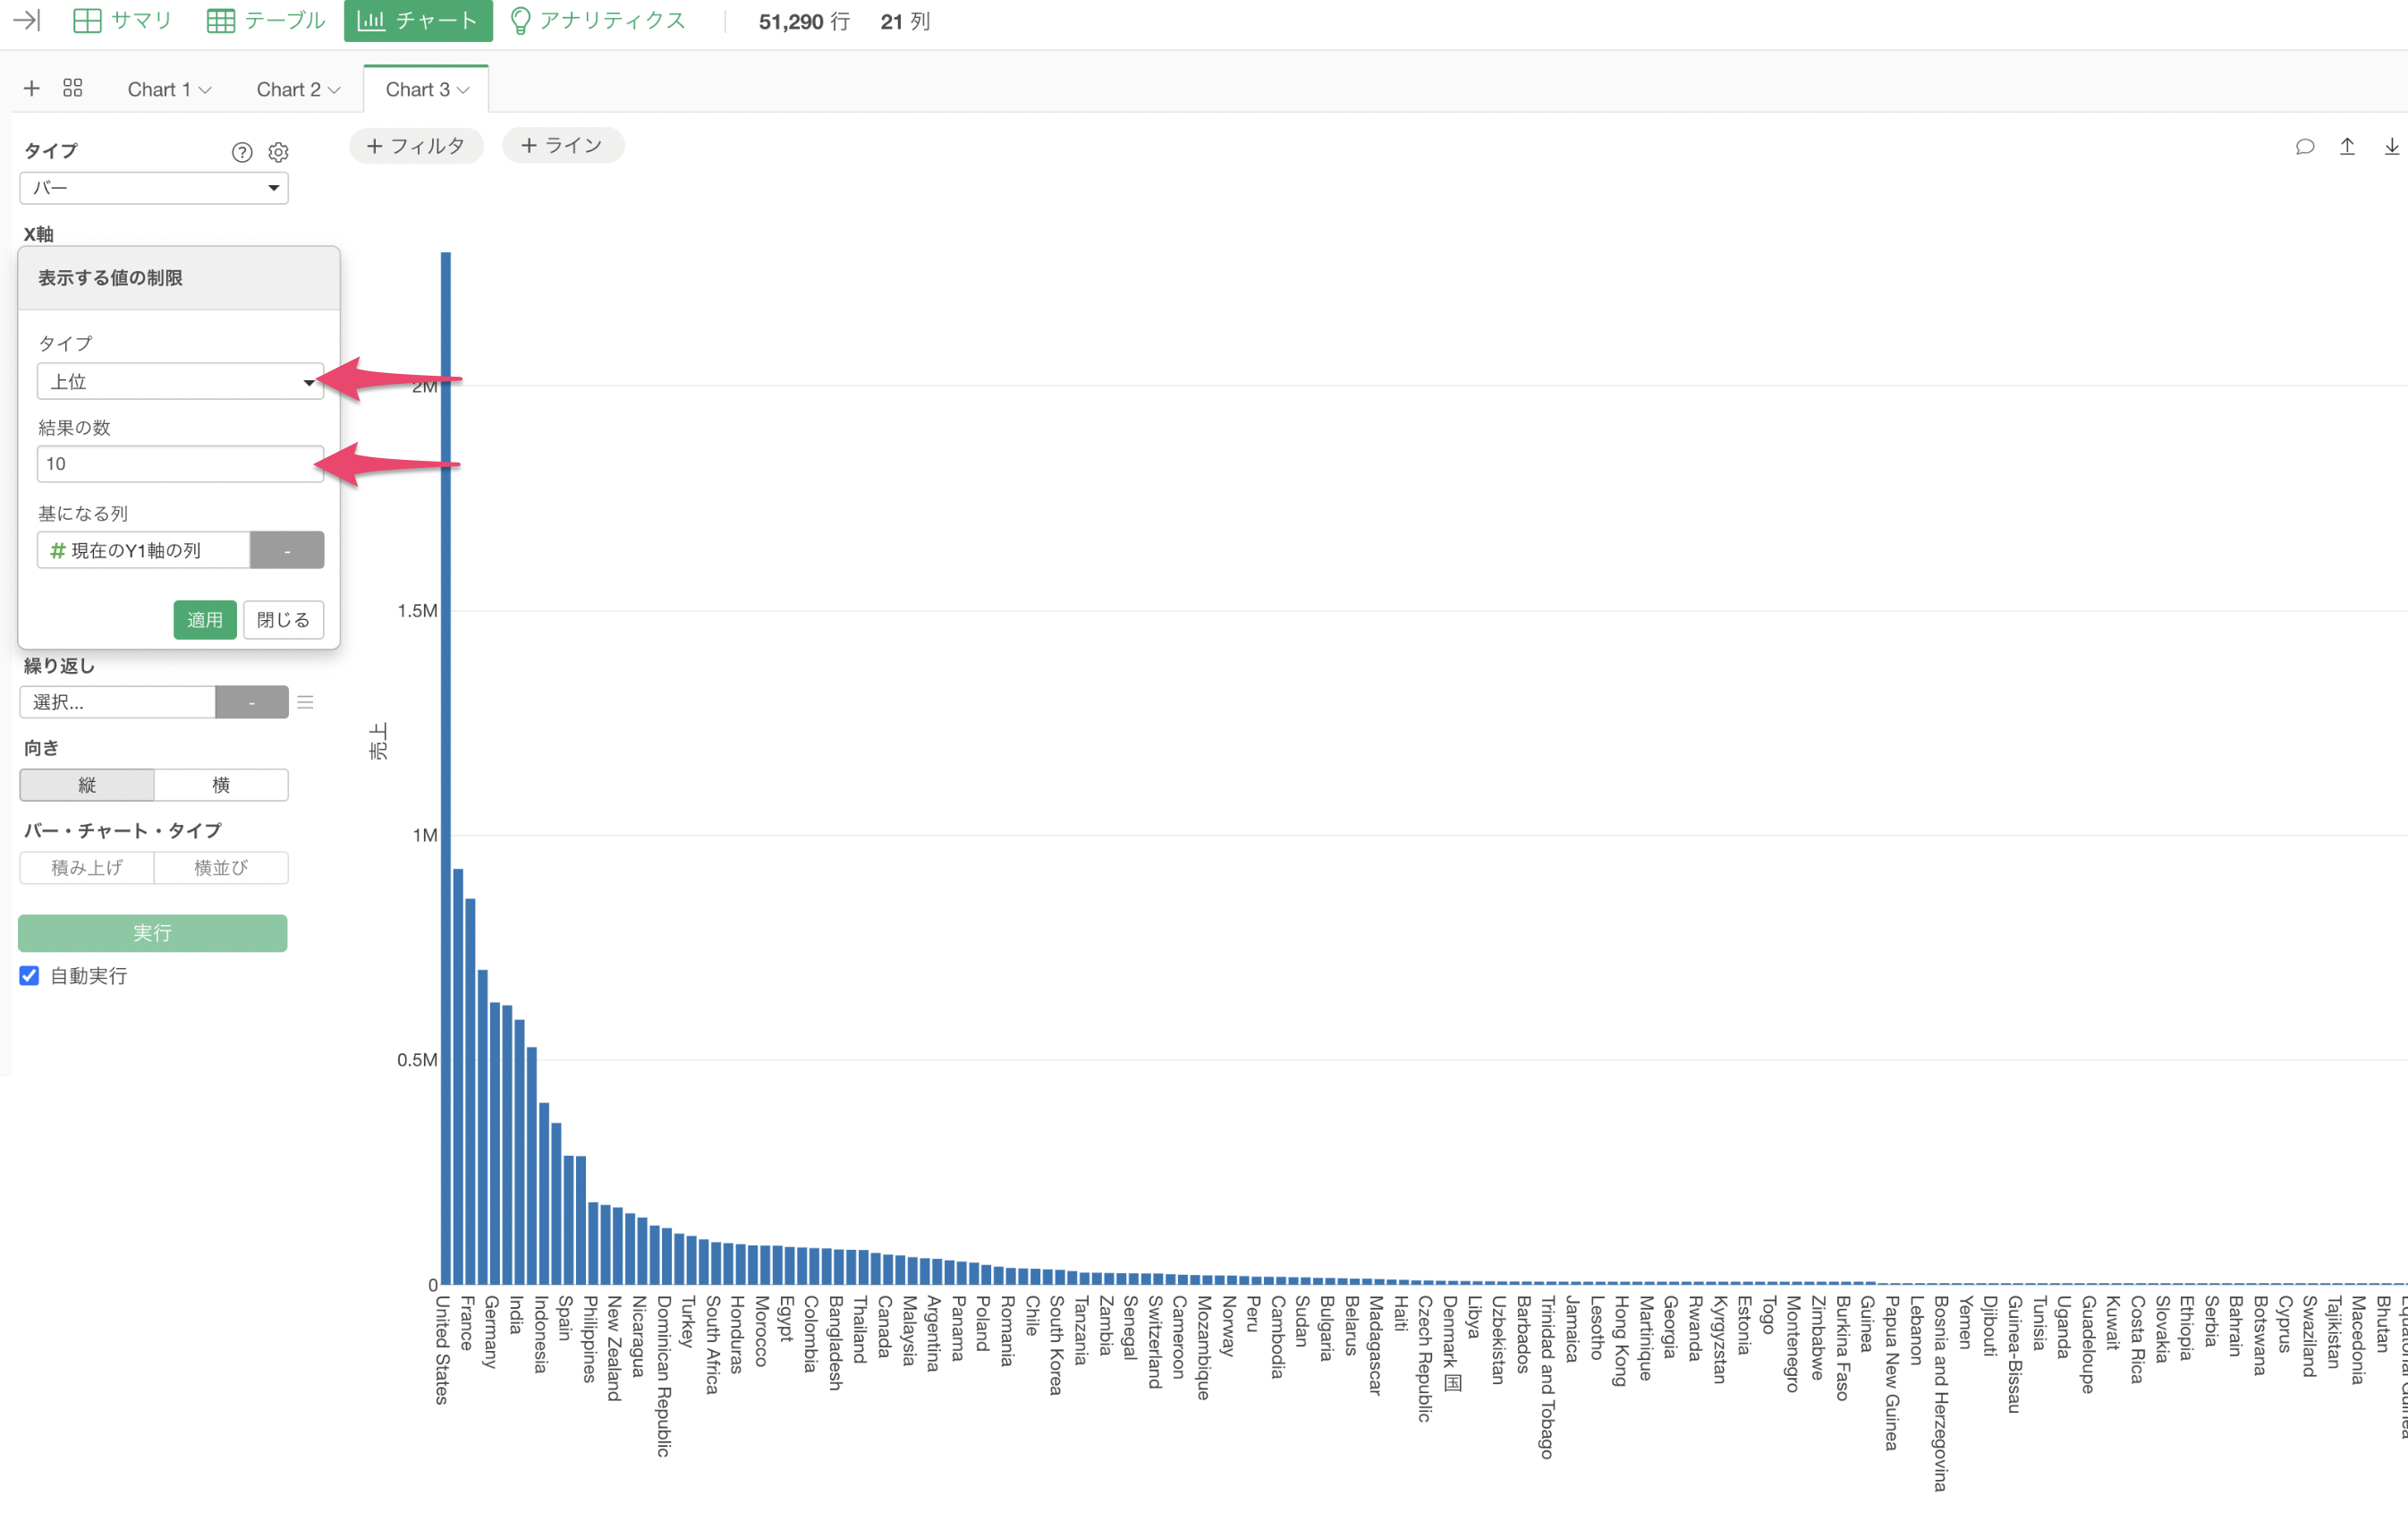Toggle the 自動実行 checkbox

(30, 976)
